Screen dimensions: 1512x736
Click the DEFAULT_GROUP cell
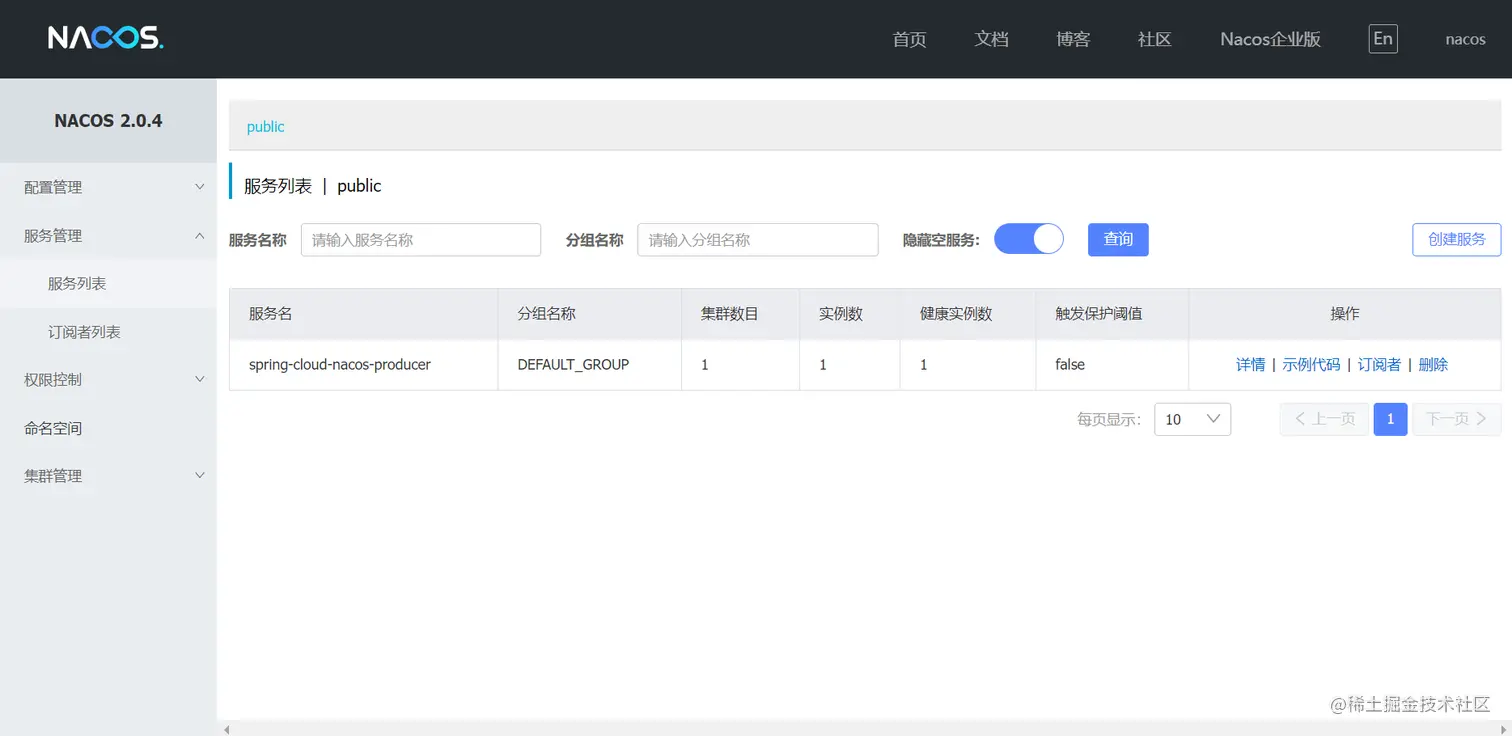click(590, 364)
